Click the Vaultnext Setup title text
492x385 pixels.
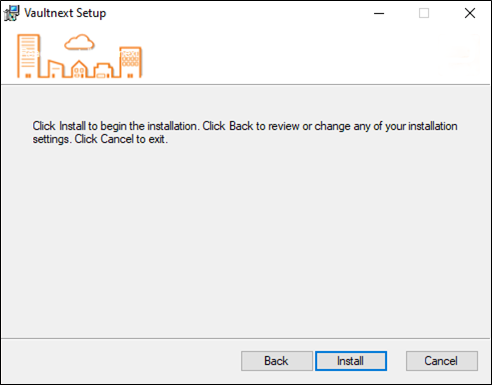click(65, 13)
